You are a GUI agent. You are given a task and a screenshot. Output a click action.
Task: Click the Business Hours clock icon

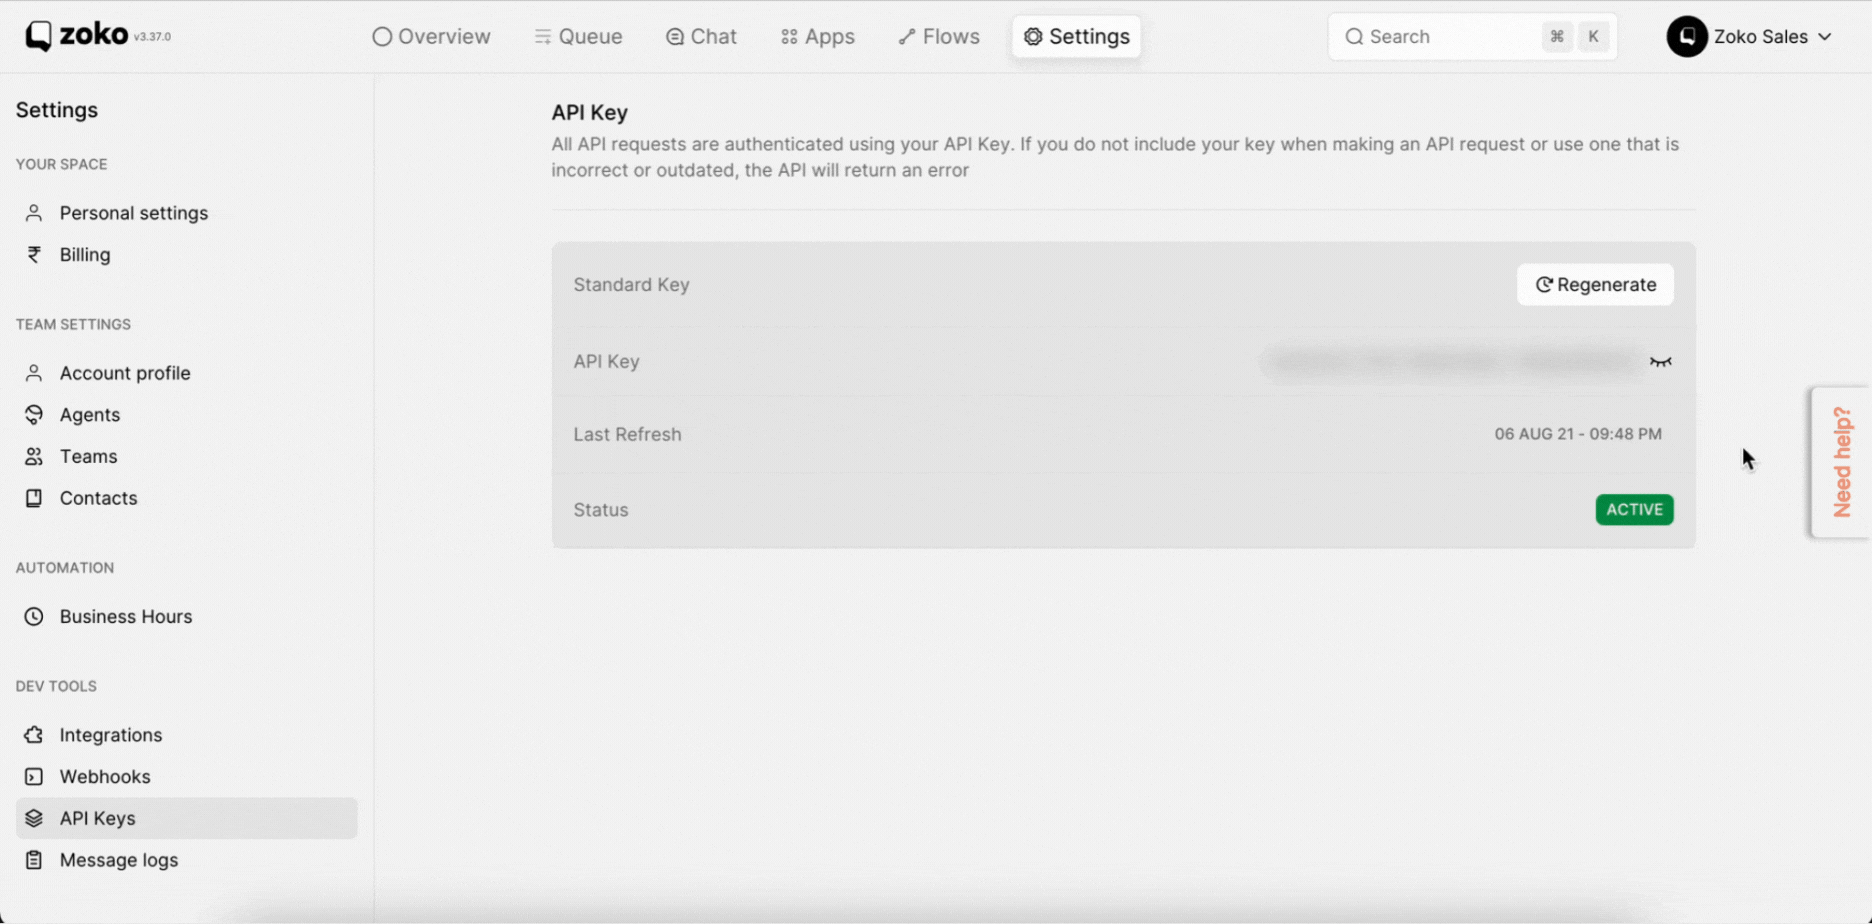click(x=34, y=617)
